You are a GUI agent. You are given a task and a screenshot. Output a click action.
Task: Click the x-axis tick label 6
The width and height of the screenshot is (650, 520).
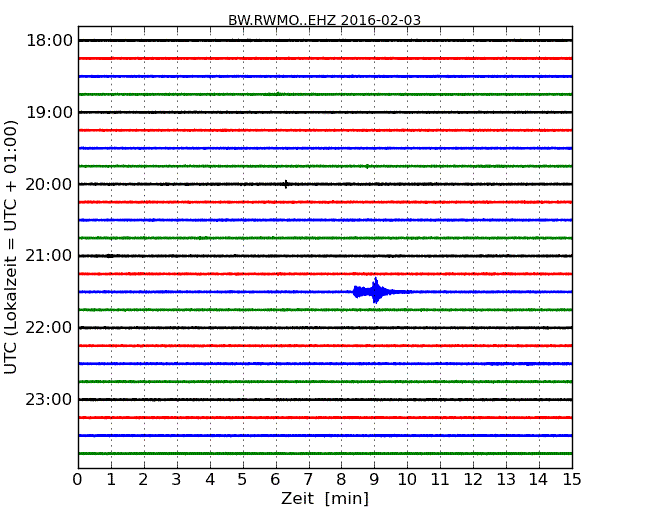pyautogui.click(x=276, y=480)
